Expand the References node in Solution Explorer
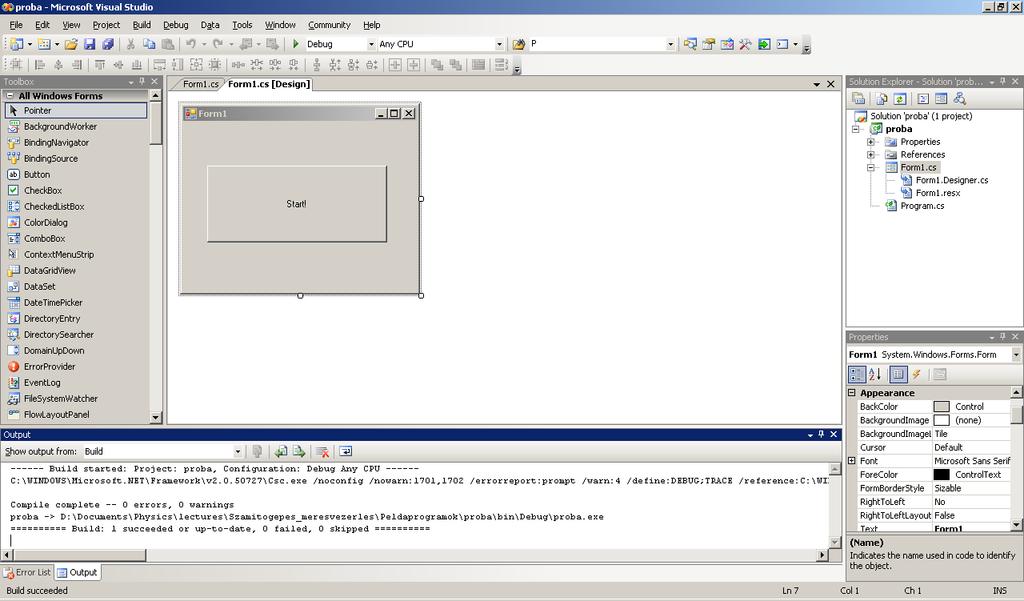The height and width of the screenshot is (601, 1024). click(x=871, y=155)
